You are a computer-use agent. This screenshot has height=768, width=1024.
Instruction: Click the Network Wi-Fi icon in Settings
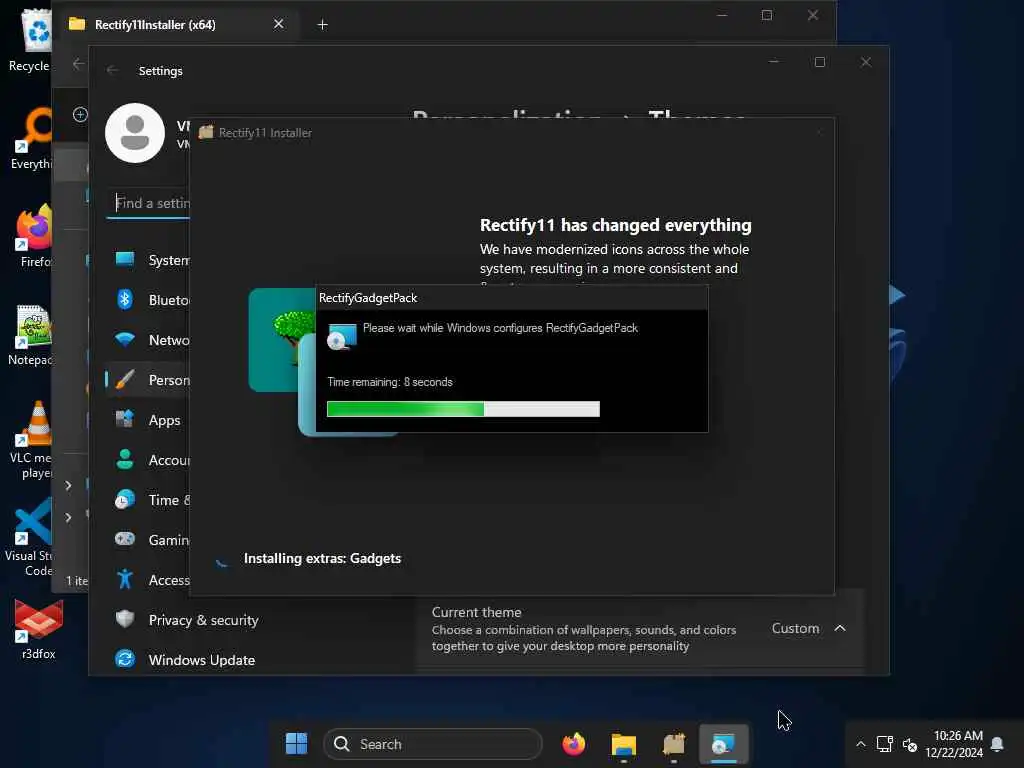[x=124, y=340]
